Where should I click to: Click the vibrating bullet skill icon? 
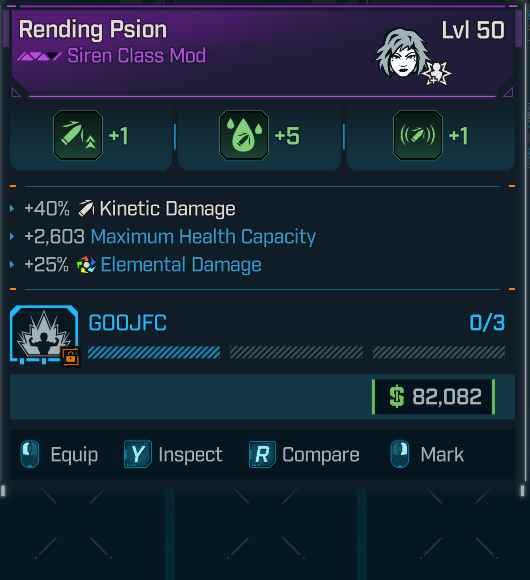pos(418,135)
